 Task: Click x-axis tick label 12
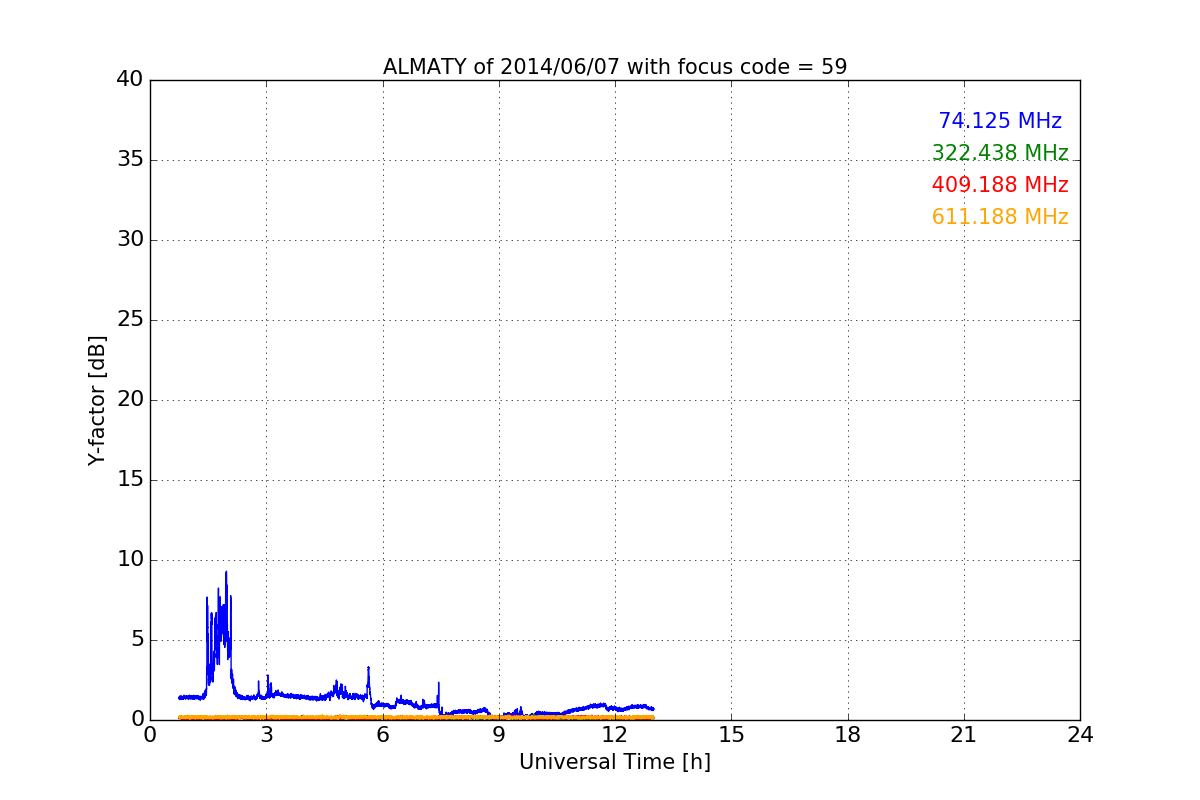pyautogui.click(x=615, y=735)
